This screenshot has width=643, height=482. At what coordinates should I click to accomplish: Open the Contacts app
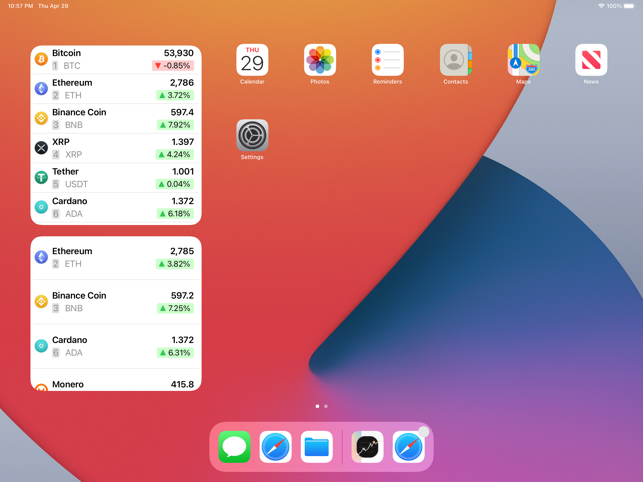pos(456,60)
